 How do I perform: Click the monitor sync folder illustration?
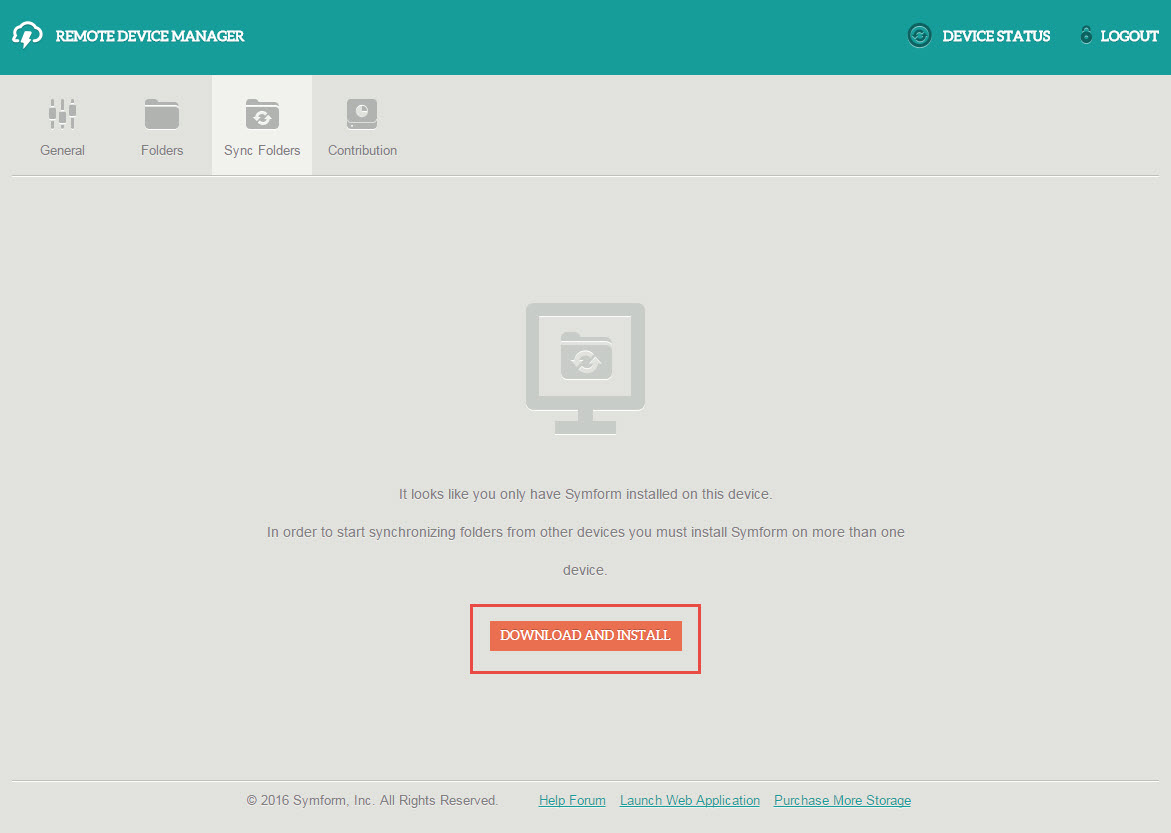[586, 368]
